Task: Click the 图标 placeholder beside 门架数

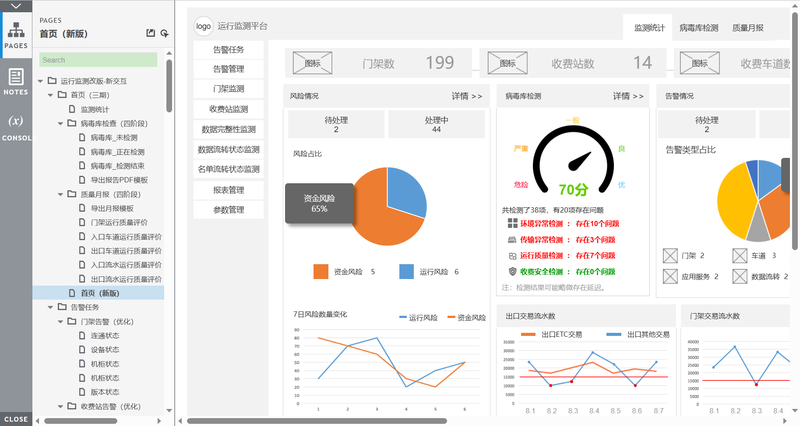Action: click(312, 63)
